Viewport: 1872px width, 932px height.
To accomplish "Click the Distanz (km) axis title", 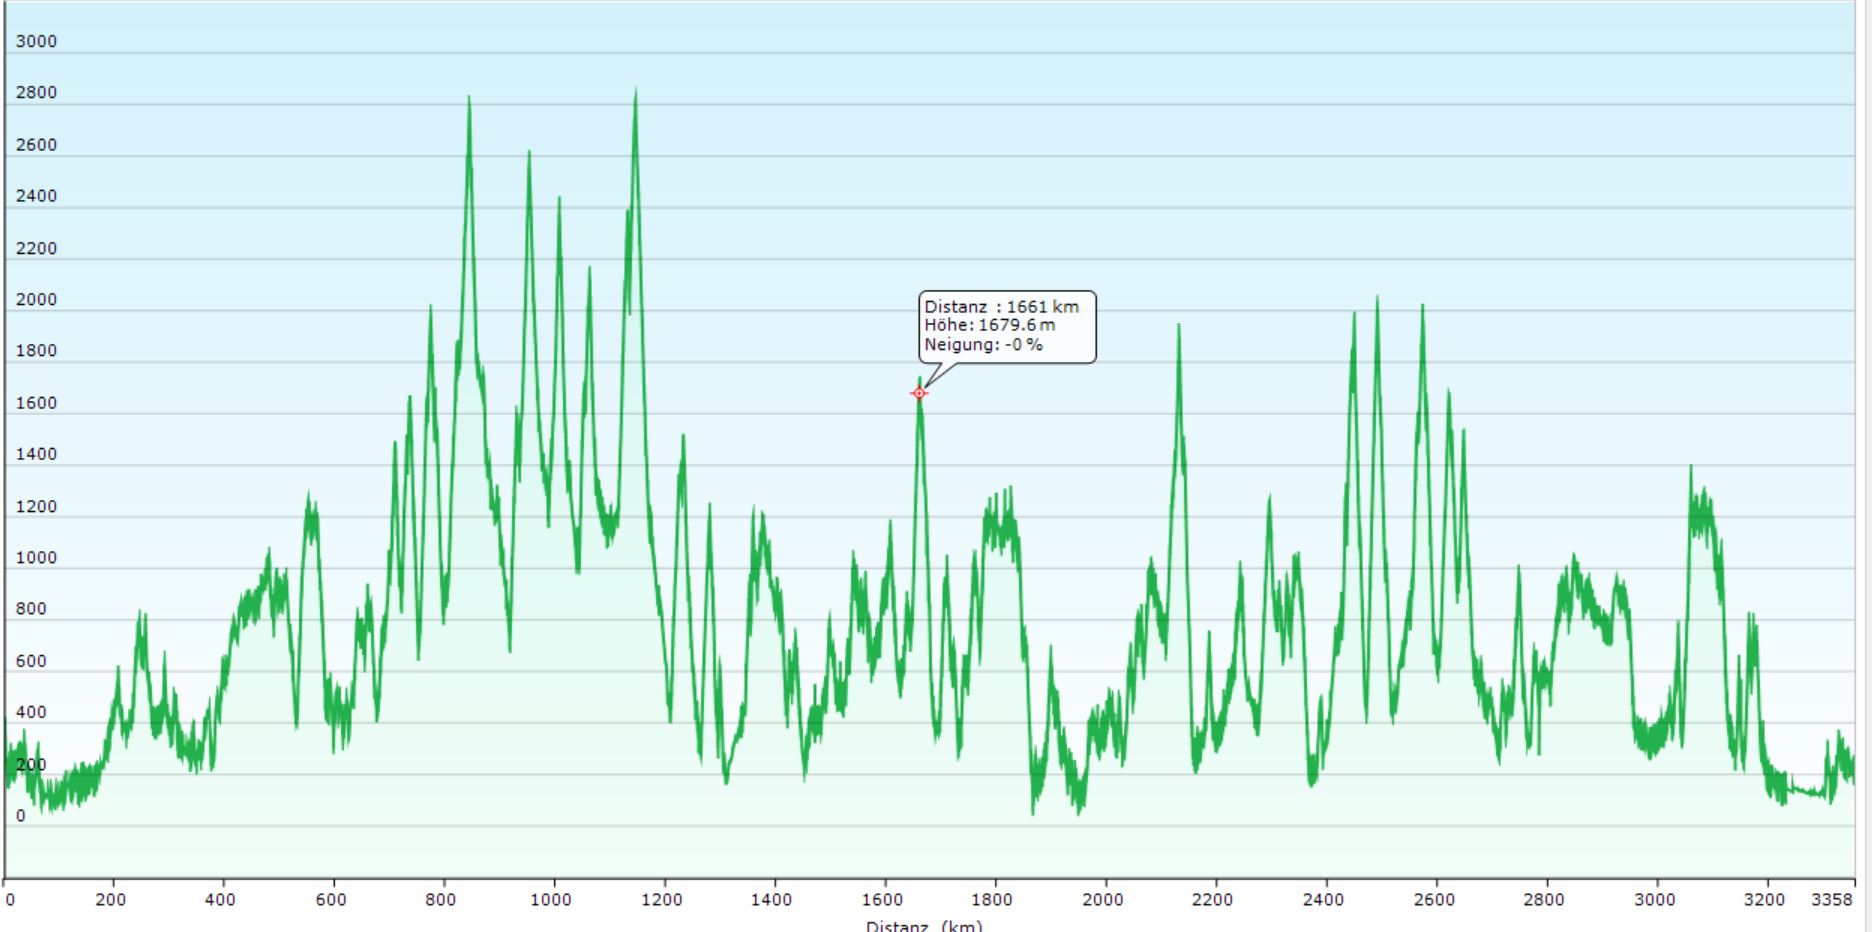I will (923, 925).
